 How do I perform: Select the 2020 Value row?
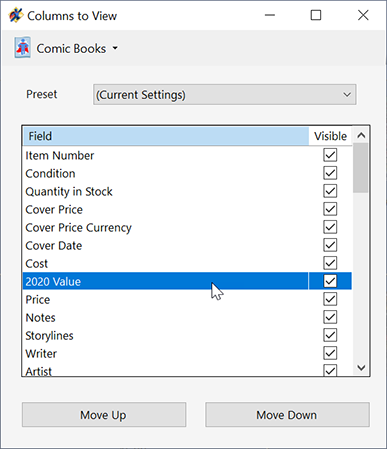point(187,281)
